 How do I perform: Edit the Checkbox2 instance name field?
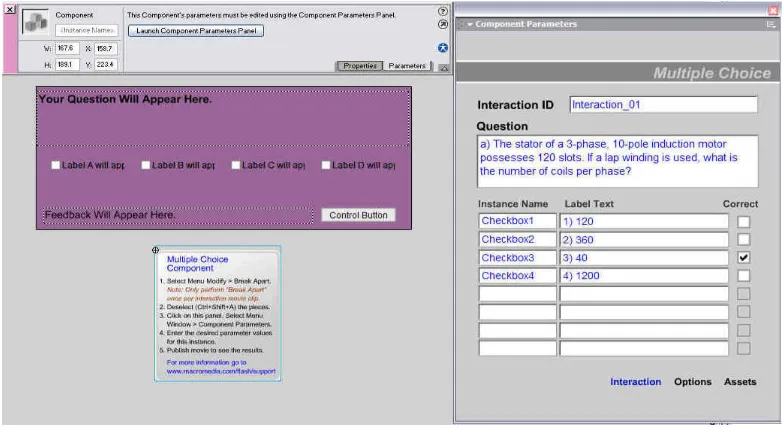(x=517, y=239)
